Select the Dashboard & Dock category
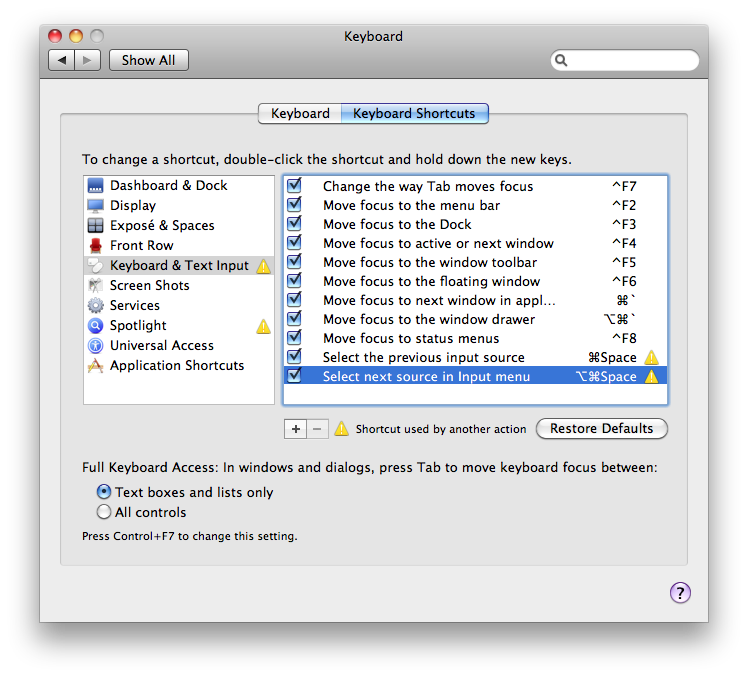The image size is (748, 677). click(x=179, y=186)
